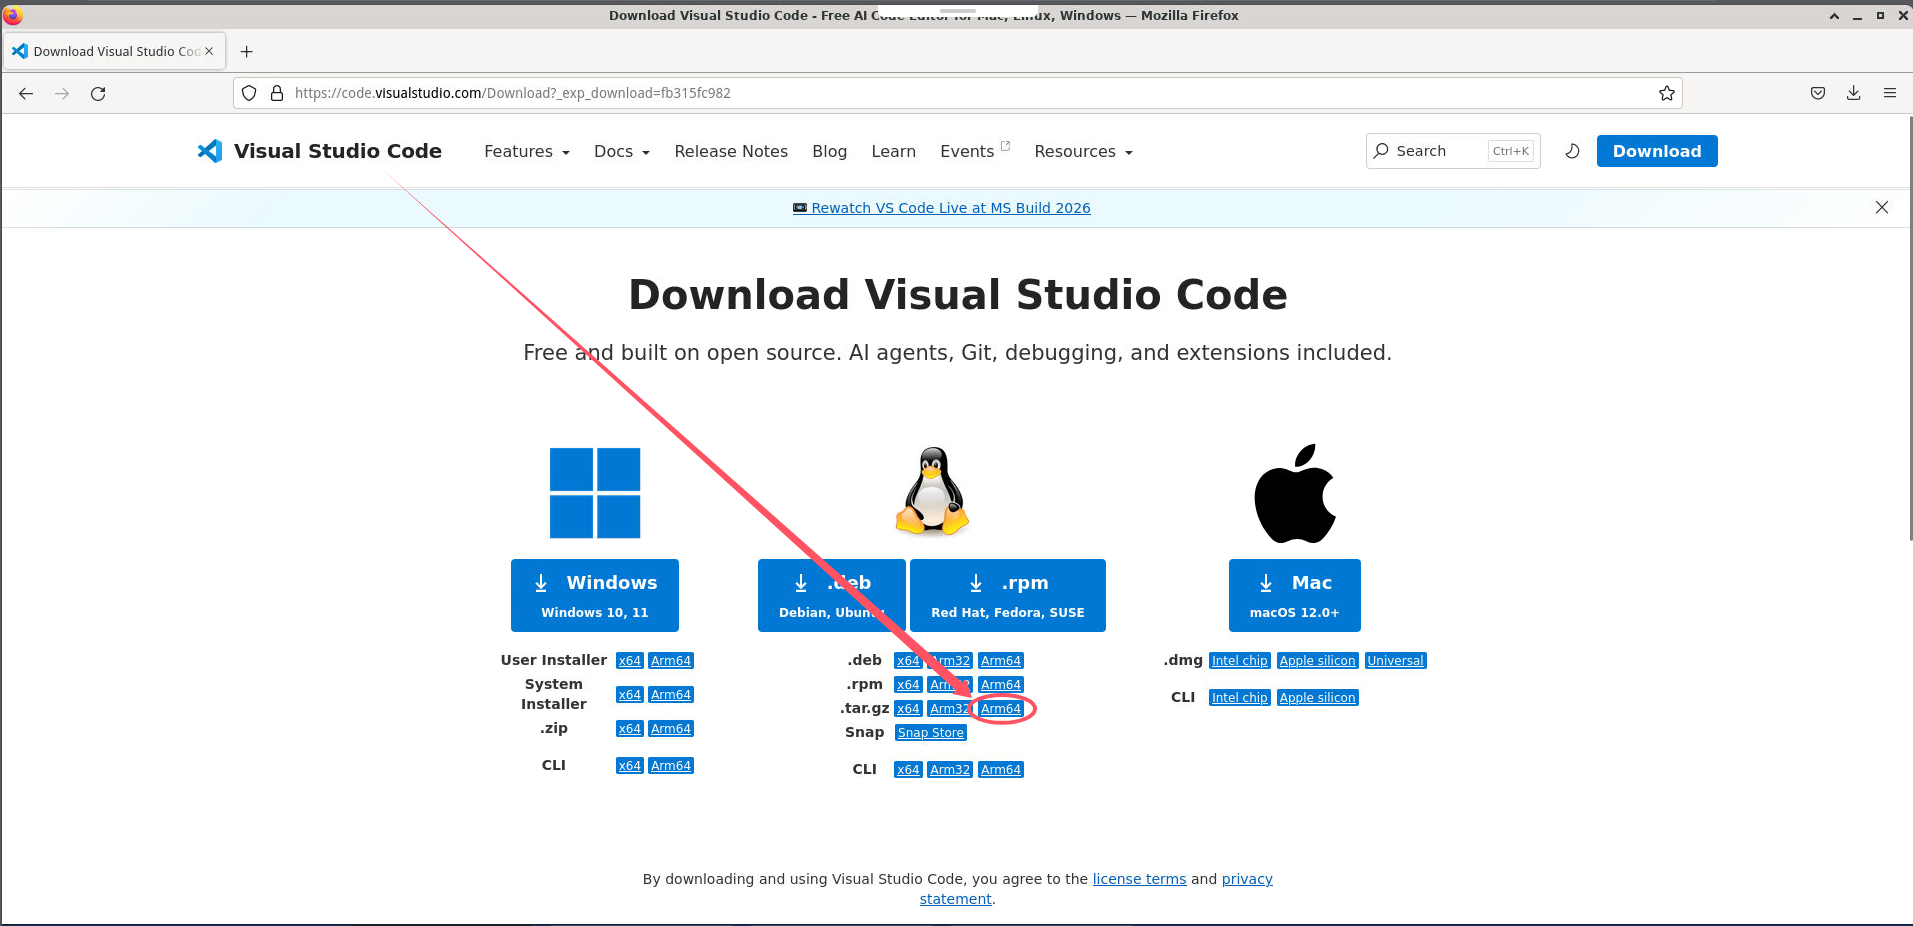This screenshot has width=1913, height=926.
Task: Open the Learn nav item
Action: [x=893, y=151]
